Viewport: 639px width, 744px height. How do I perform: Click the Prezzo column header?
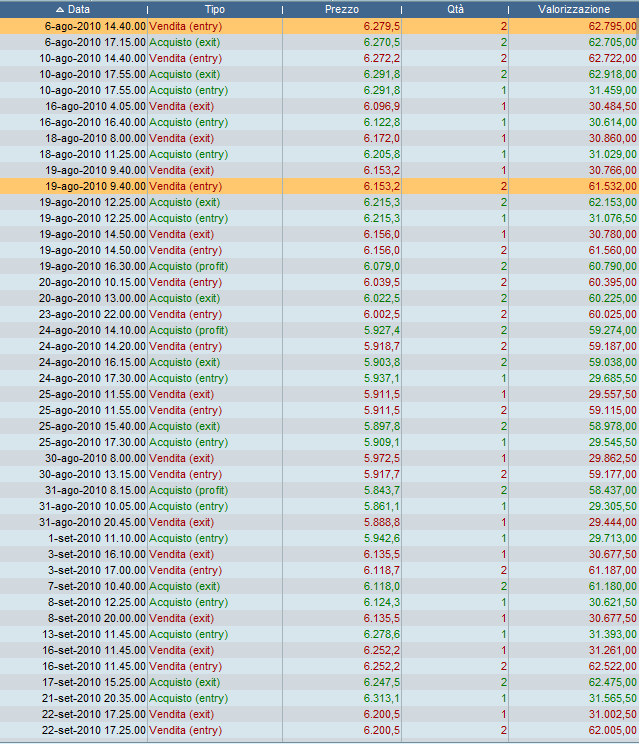pyautogui.click(x=342, y=9)
